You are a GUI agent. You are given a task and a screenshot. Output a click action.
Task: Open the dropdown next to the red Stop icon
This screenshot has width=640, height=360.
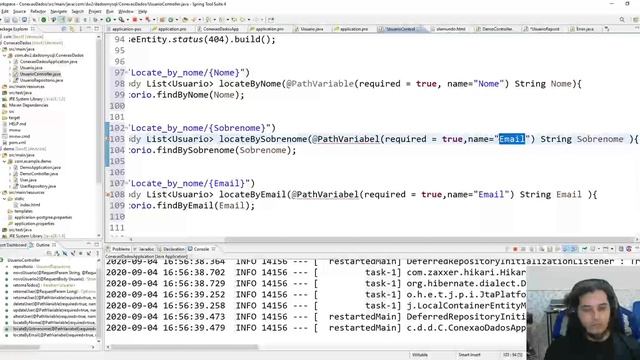tap(140, 20)
